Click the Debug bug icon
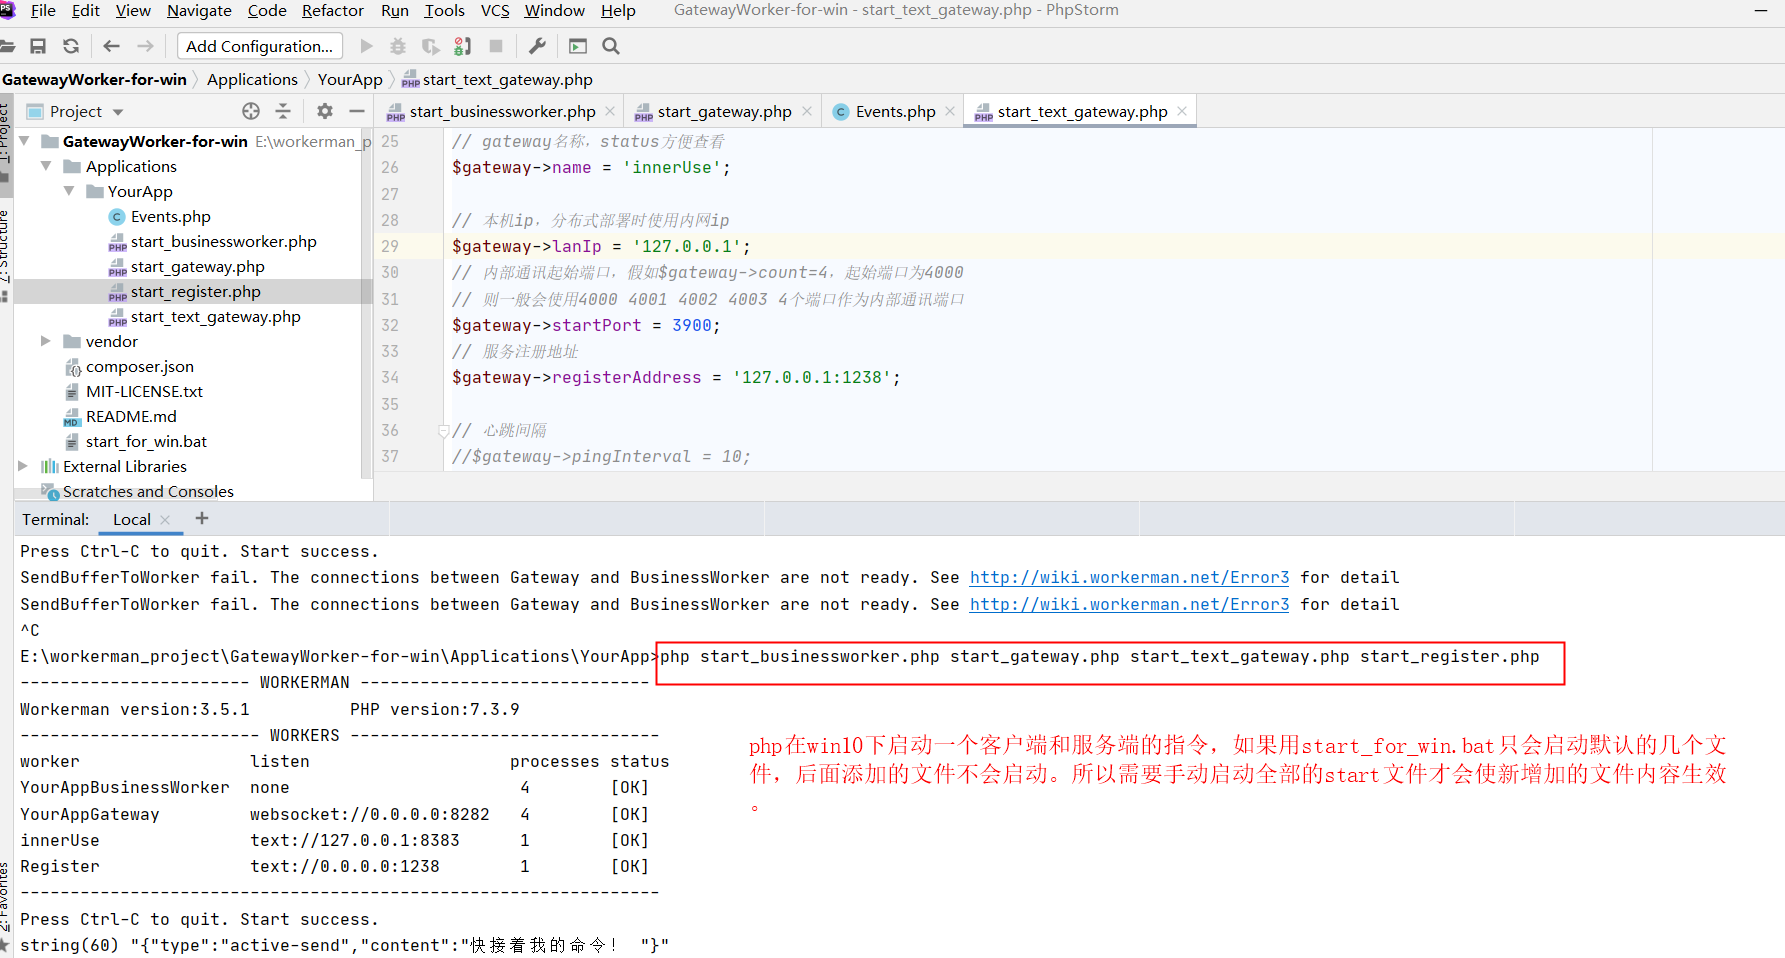 398,46
